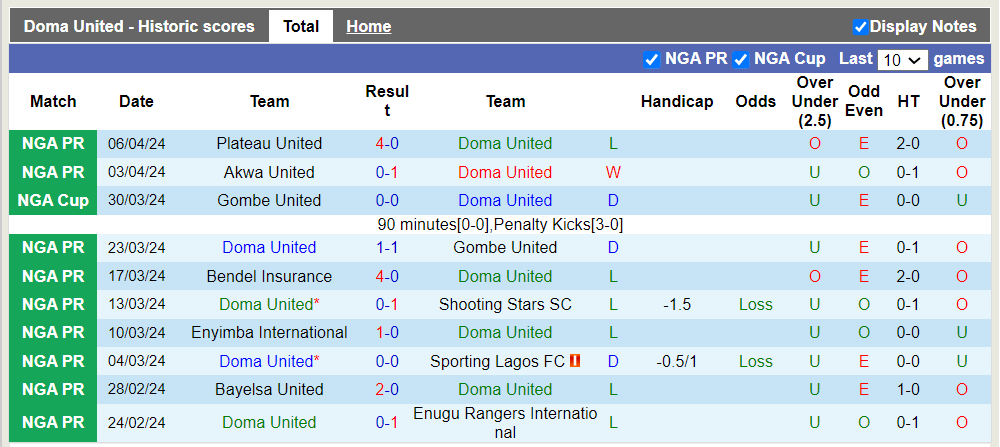Open the Last games count dropdown
Image resolution: width=1000 pixels, height=447 pixels.
(x=902, y=60)
